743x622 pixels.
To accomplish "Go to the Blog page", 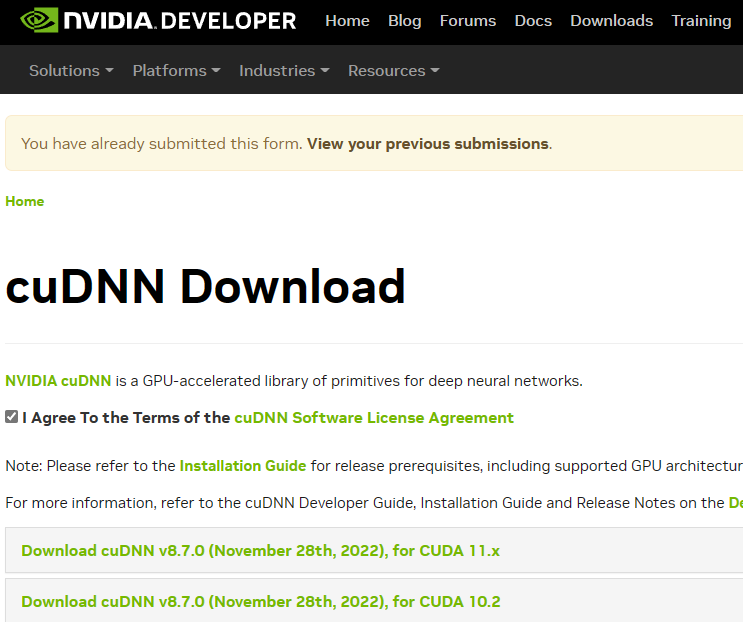I will point(405,21).
